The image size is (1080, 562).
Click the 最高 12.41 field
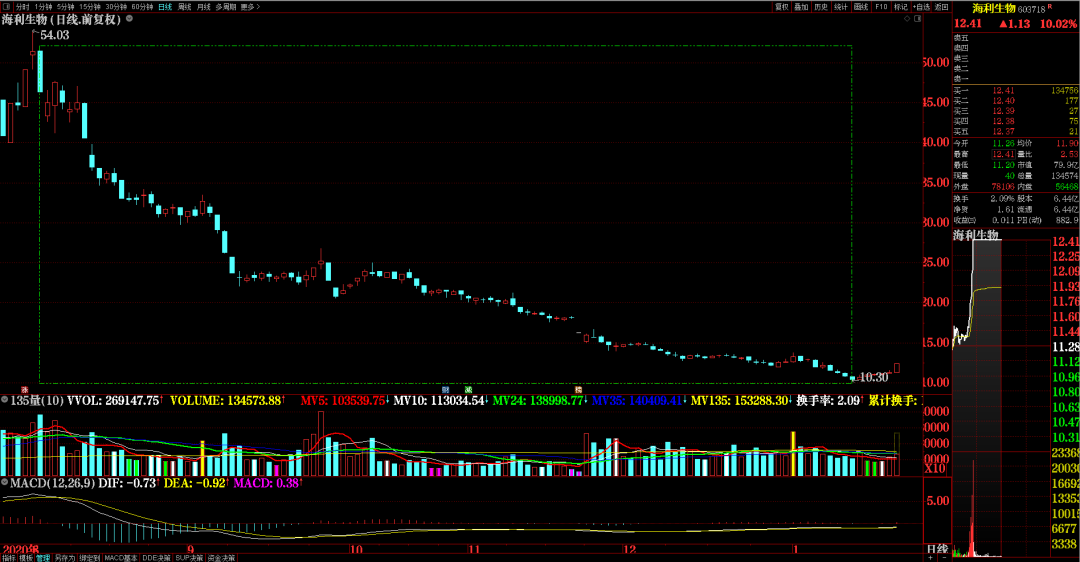tap(984, 154)
